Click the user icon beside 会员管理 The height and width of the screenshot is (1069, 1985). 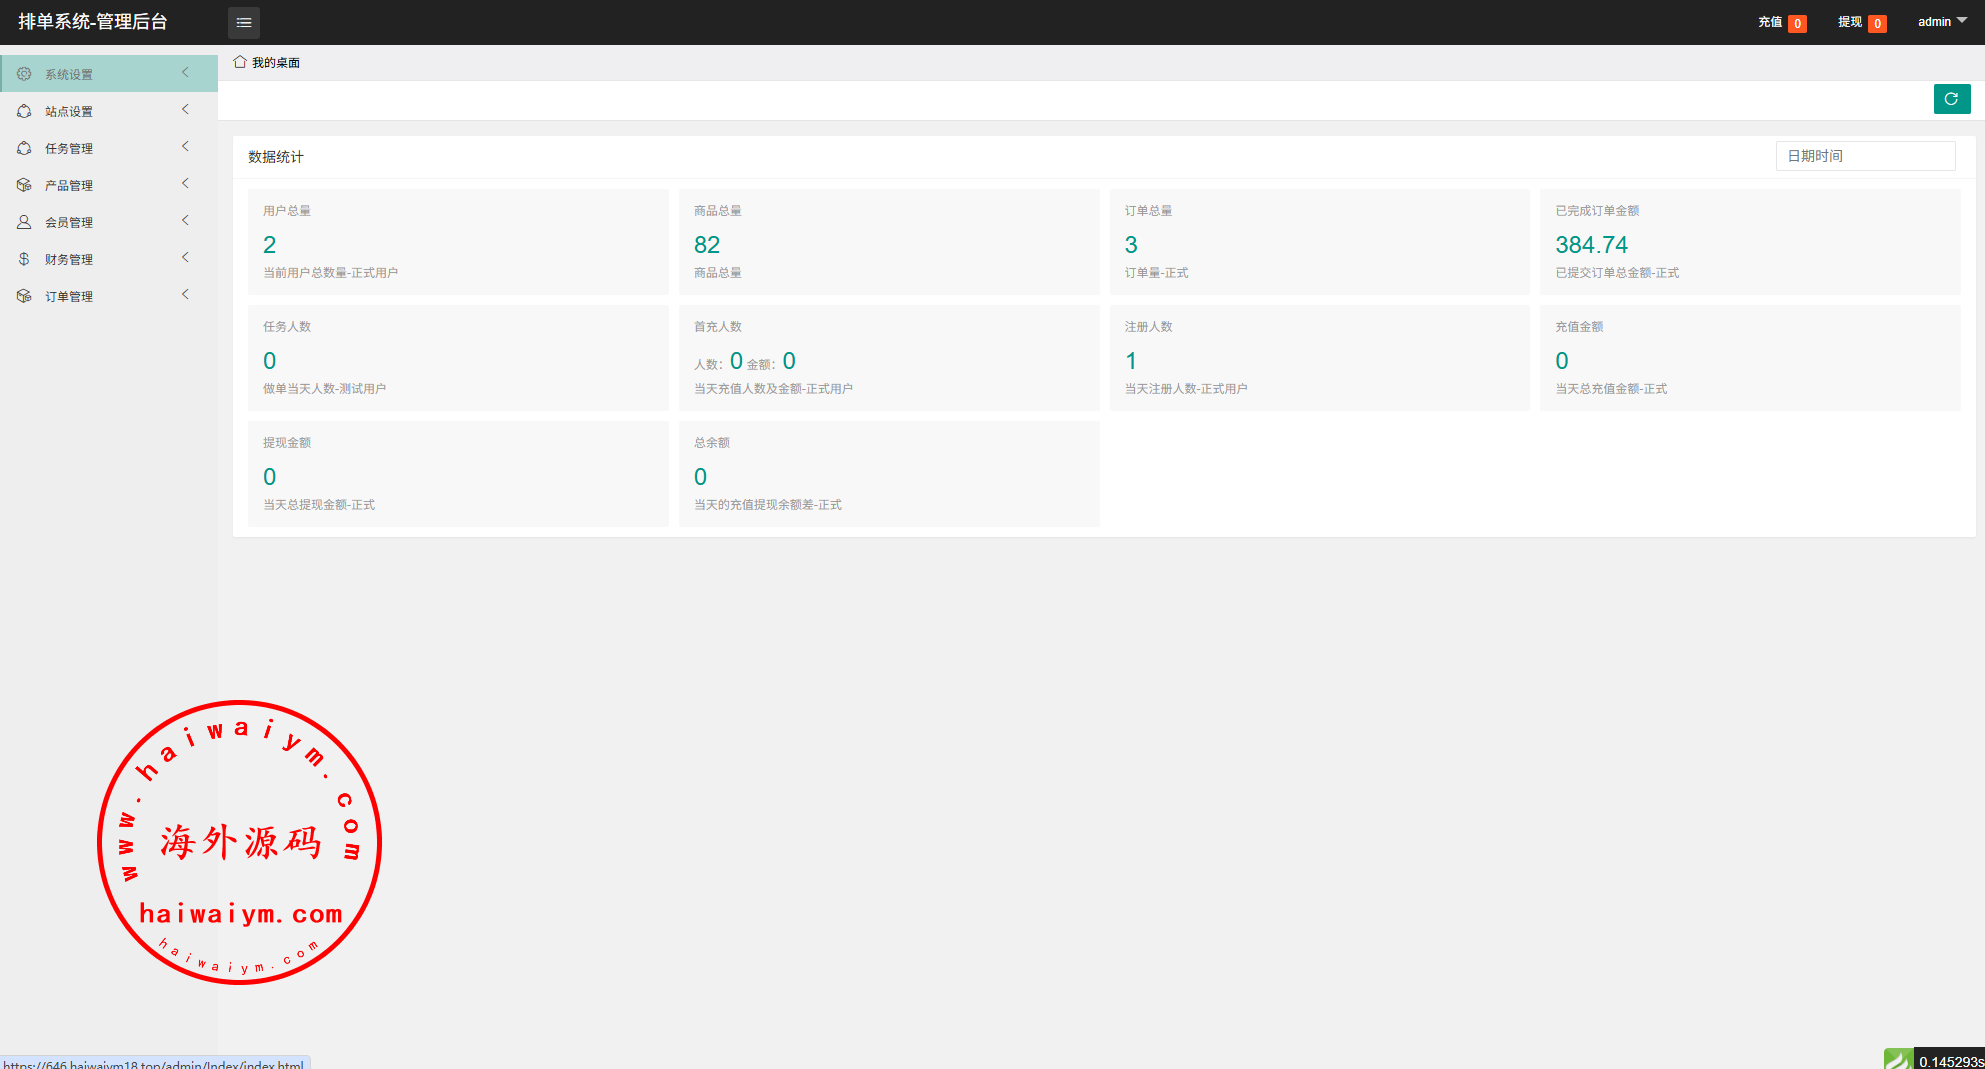[x=24, y=222]
